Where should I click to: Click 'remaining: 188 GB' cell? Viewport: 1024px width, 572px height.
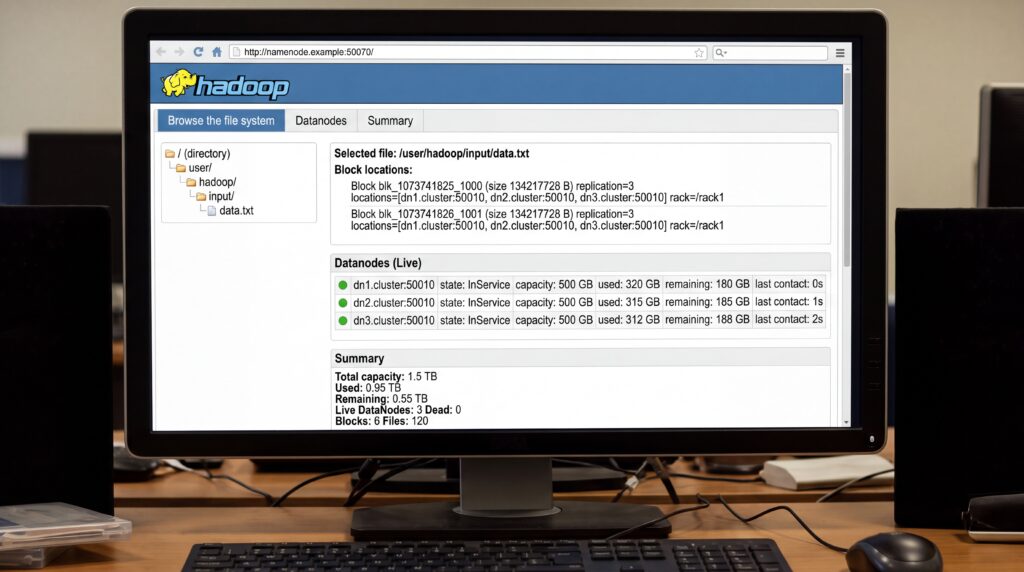pos(707,320)
